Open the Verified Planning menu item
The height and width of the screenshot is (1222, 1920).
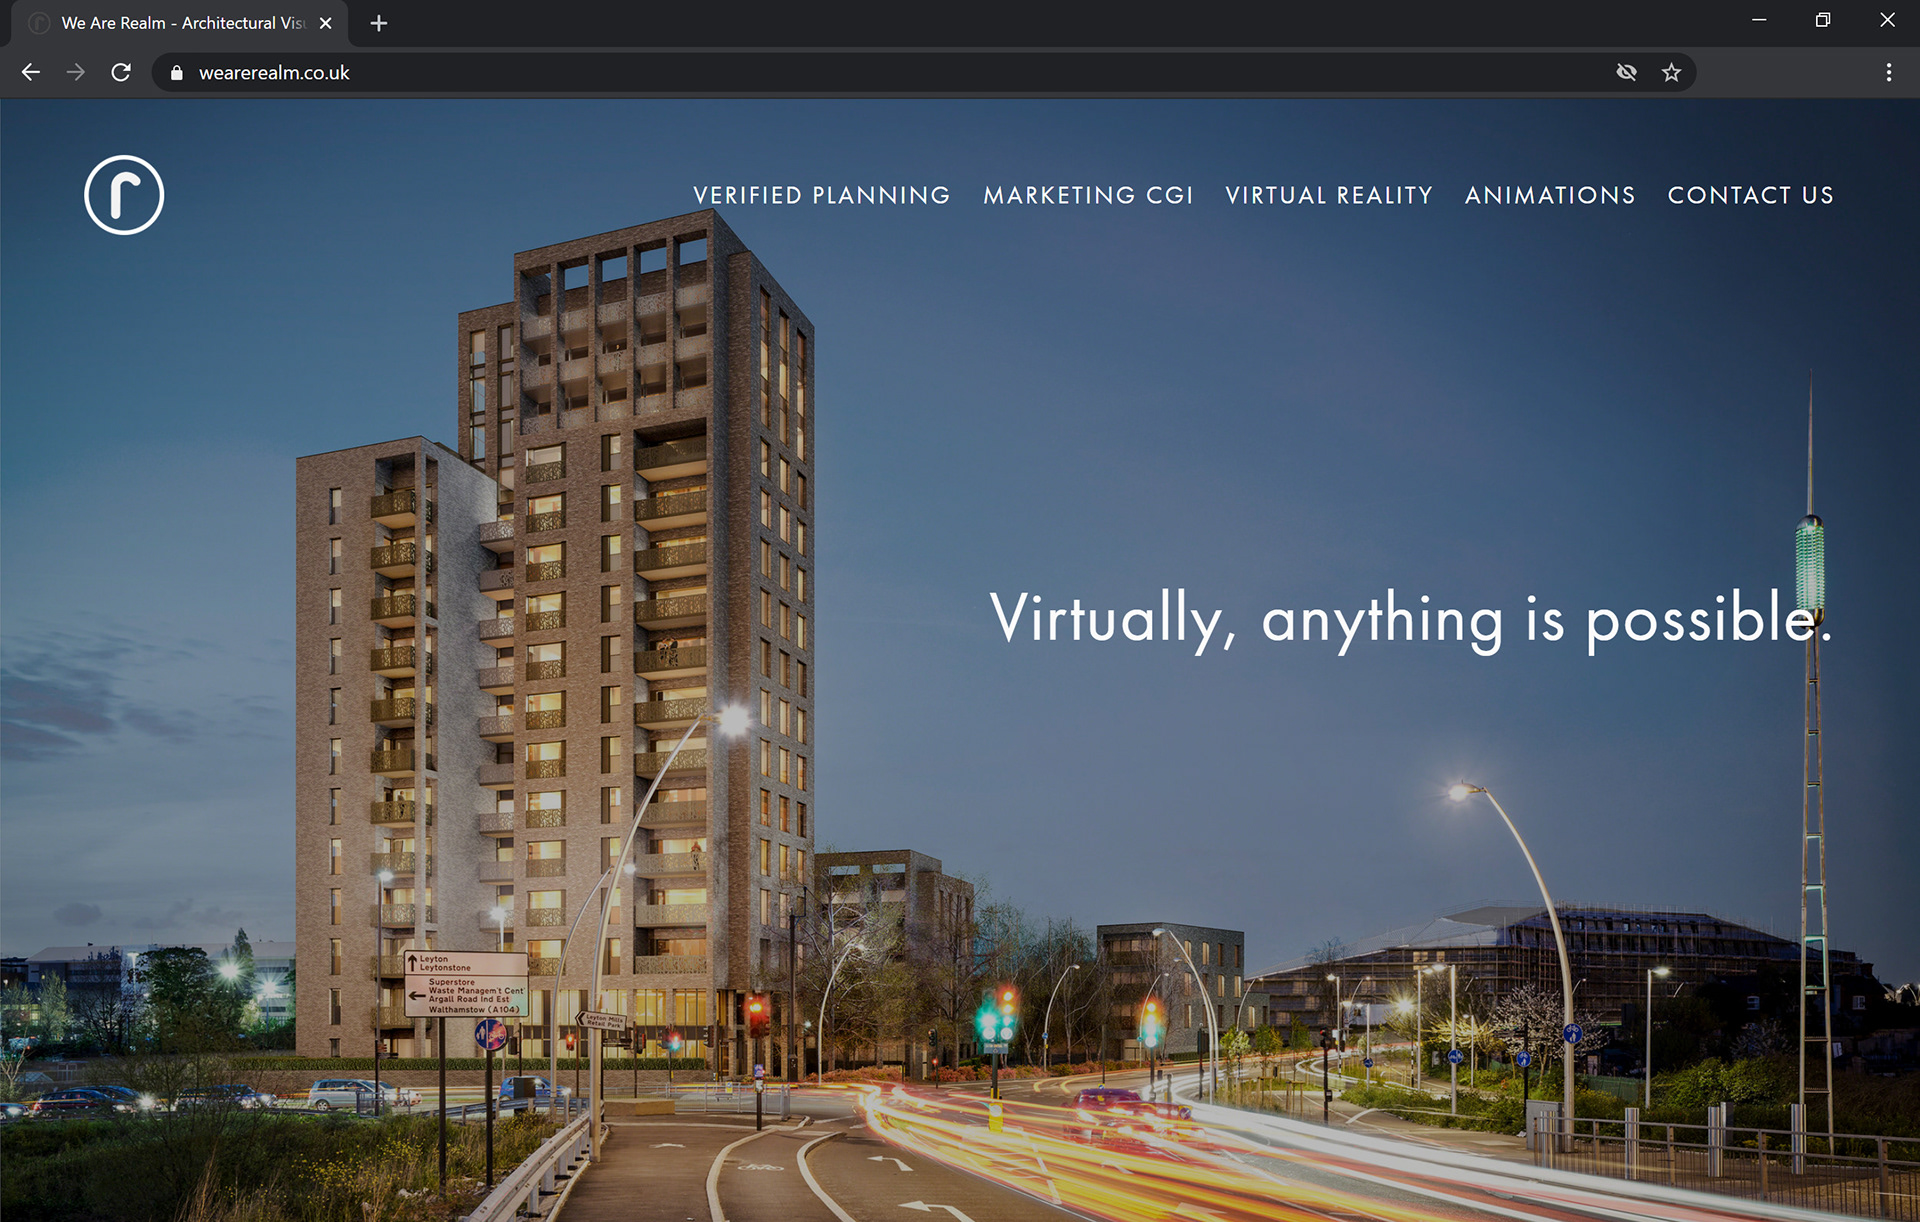821,196
